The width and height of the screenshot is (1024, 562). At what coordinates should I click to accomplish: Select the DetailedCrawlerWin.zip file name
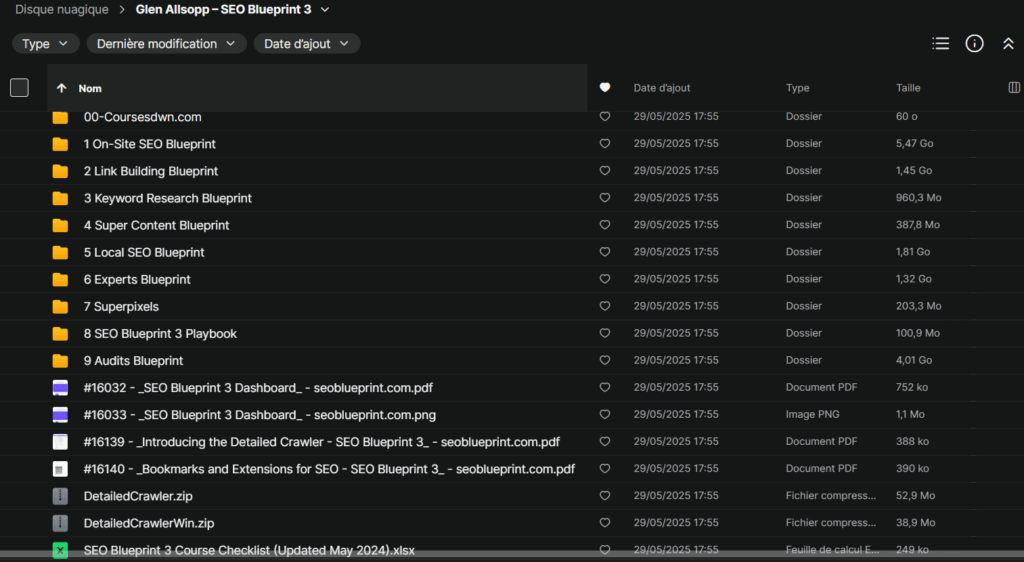(x=149, y=523)
